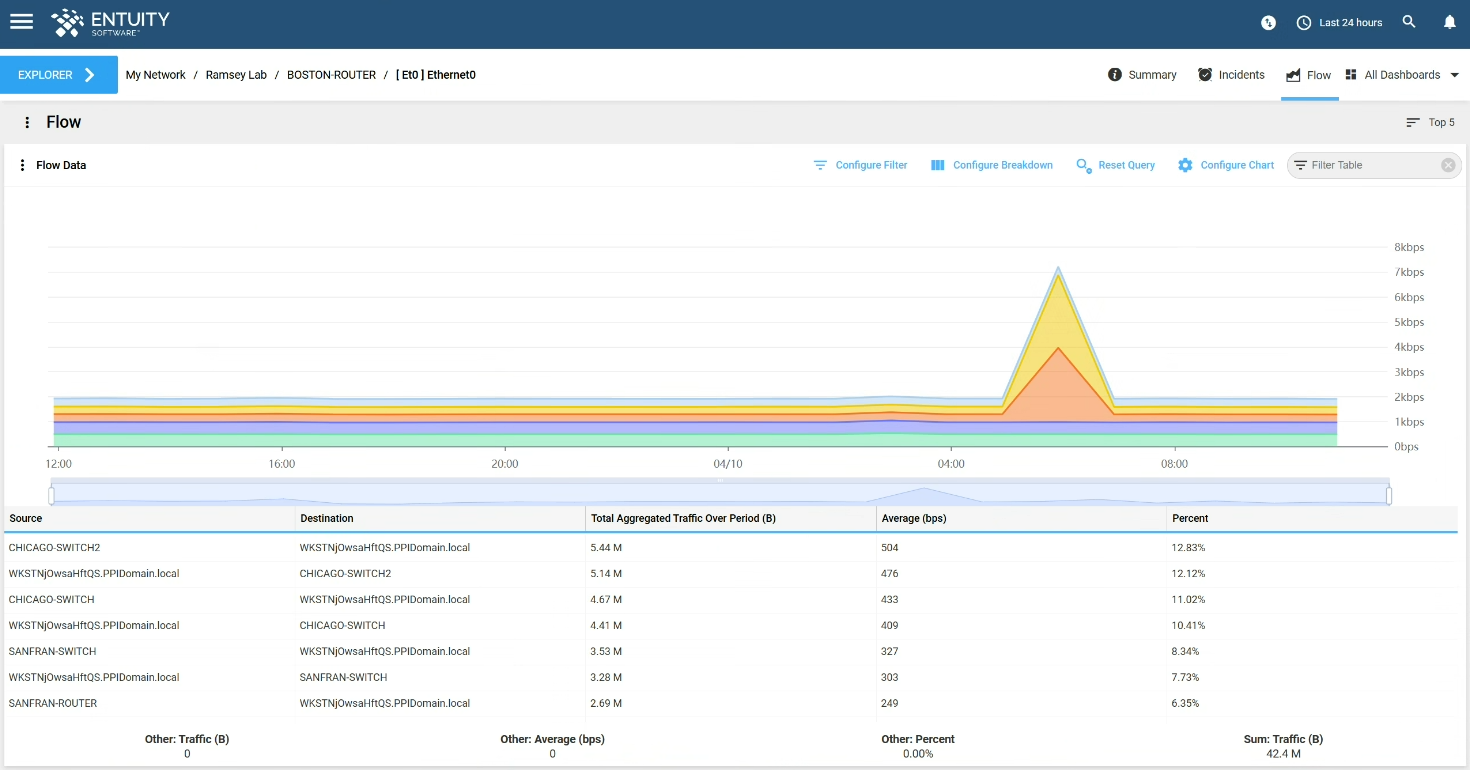
Task: Click the Entuity Software logo
Action: pos(110,23)
